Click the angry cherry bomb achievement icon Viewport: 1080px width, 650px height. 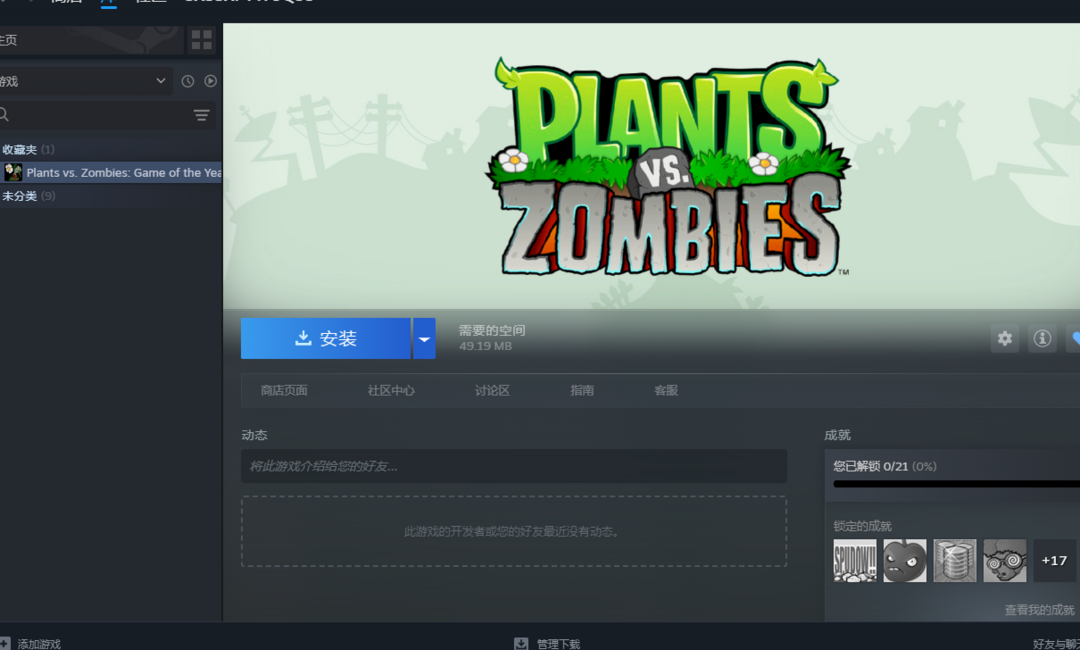pos(905,561)
